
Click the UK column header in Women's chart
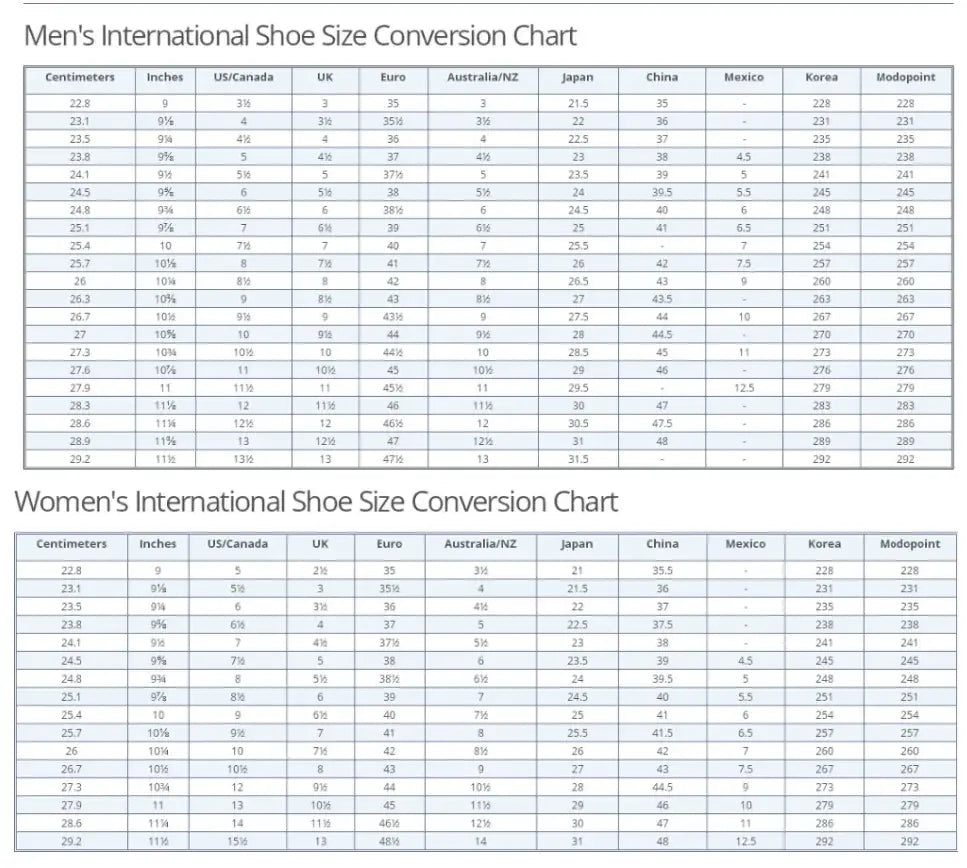[x=320, y=545]
